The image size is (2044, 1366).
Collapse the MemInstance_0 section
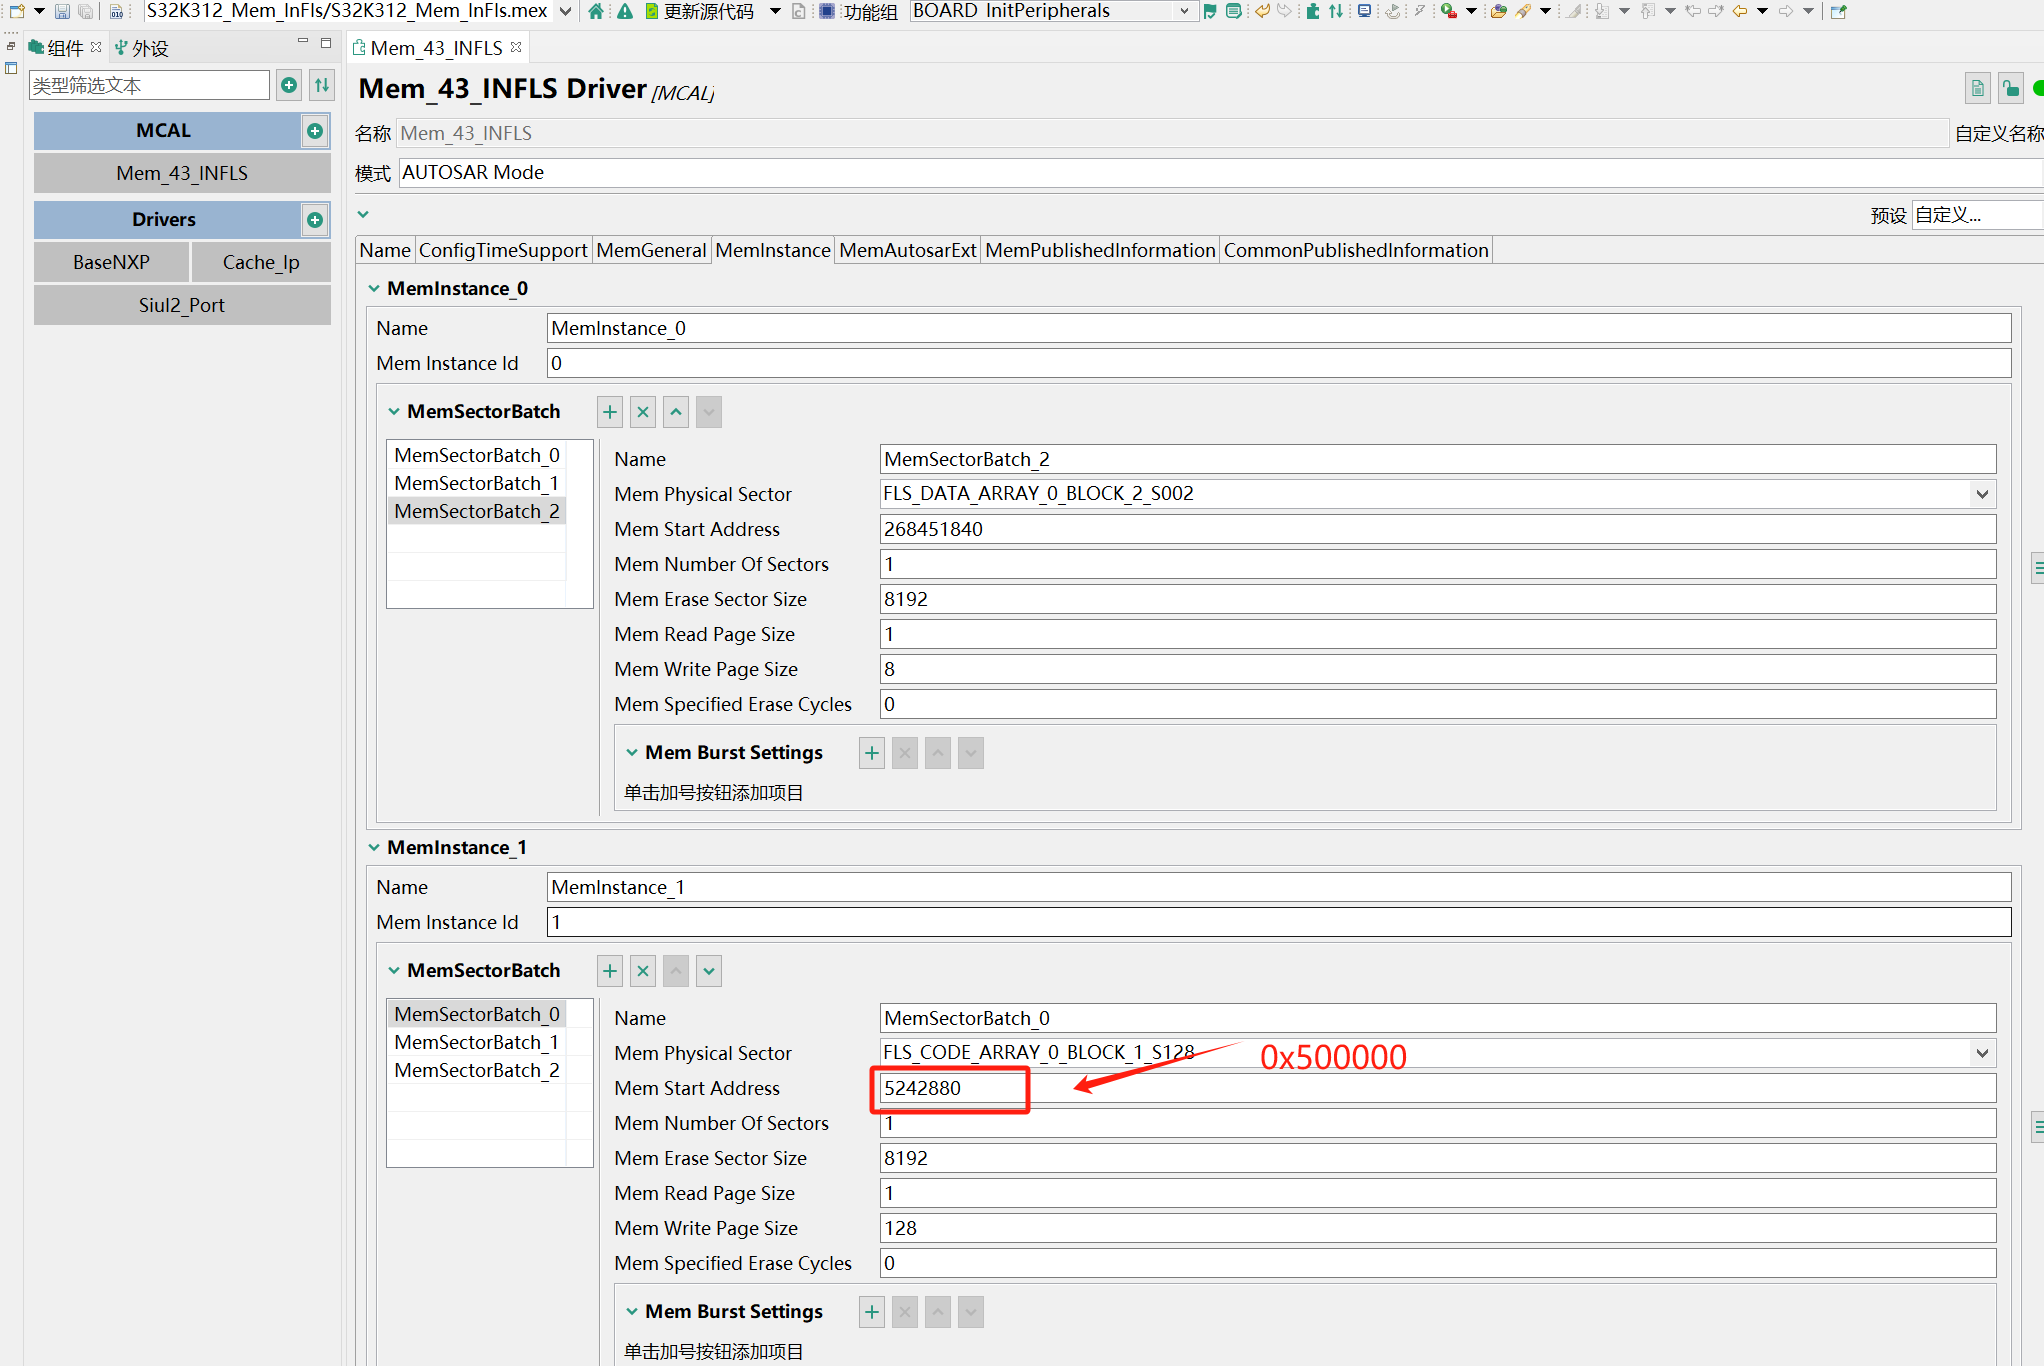click(374, 289)
